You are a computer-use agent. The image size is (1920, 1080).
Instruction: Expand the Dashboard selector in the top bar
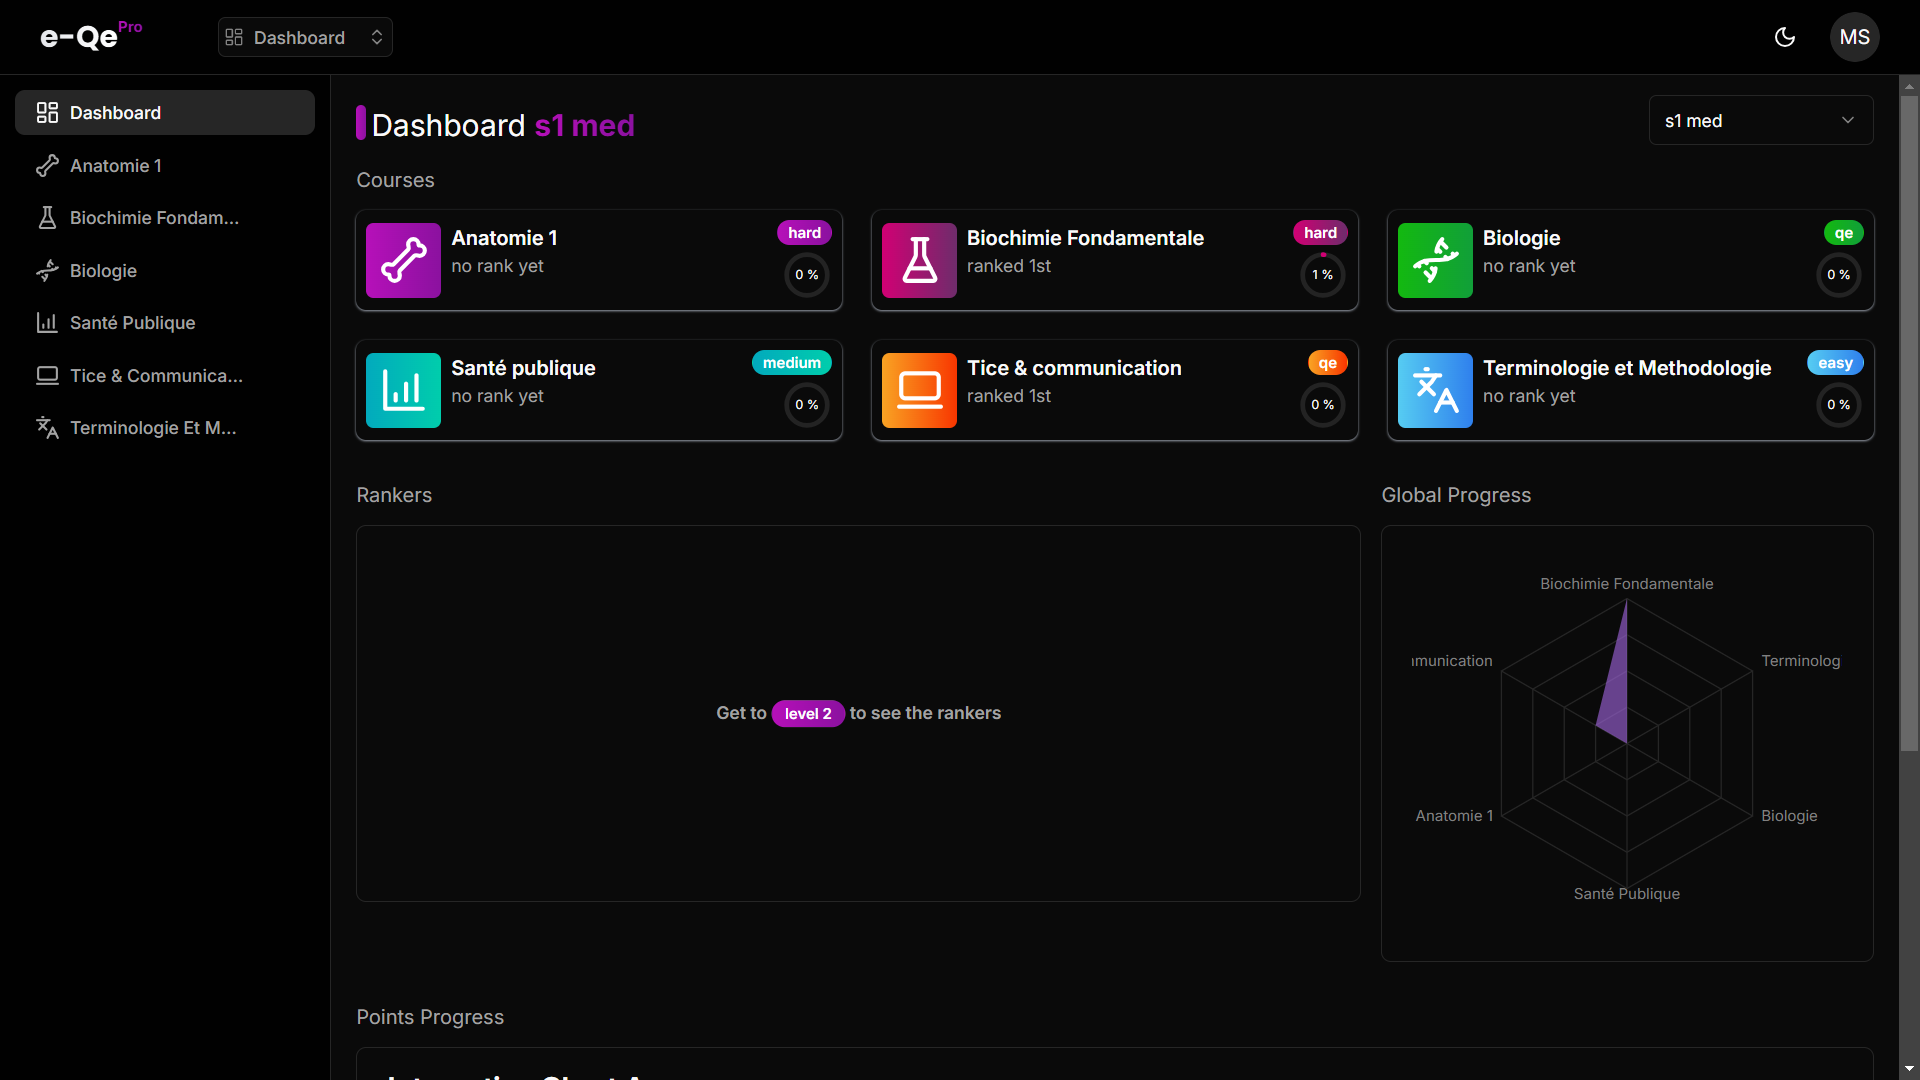point(299,37)
